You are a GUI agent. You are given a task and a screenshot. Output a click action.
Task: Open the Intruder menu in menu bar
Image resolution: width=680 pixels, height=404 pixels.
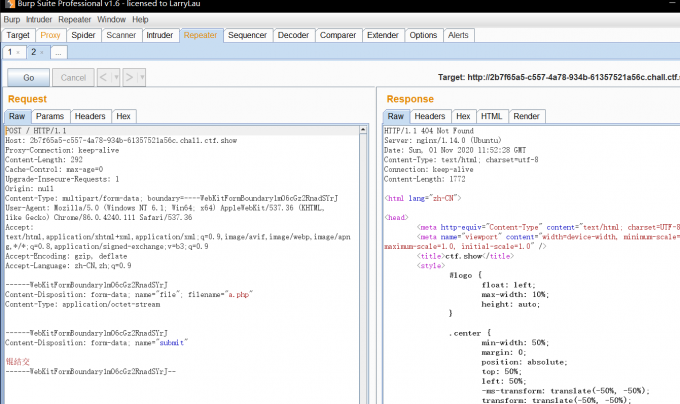click(39, 20)
